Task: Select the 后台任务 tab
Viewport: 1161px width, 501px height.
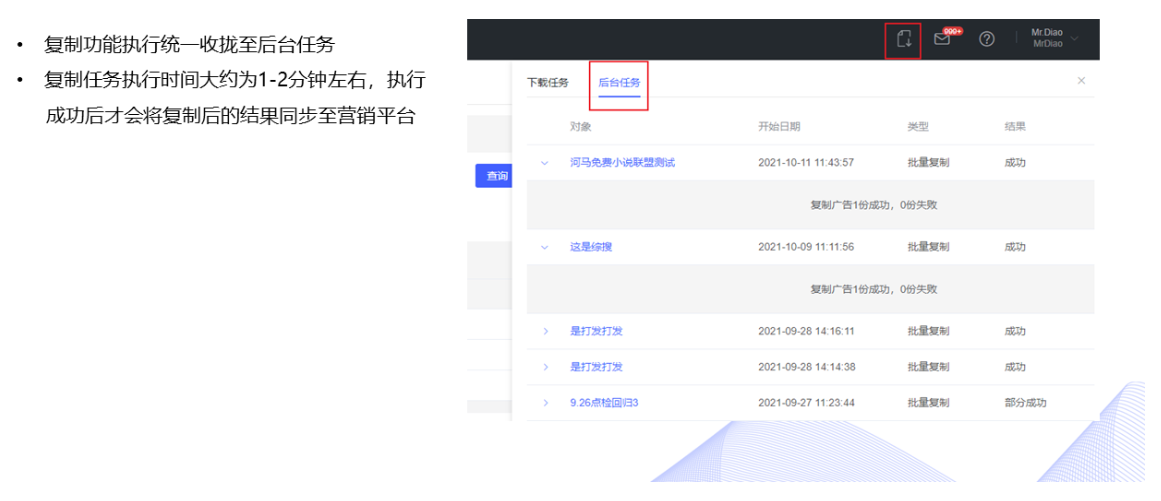Action: point(619,83)
